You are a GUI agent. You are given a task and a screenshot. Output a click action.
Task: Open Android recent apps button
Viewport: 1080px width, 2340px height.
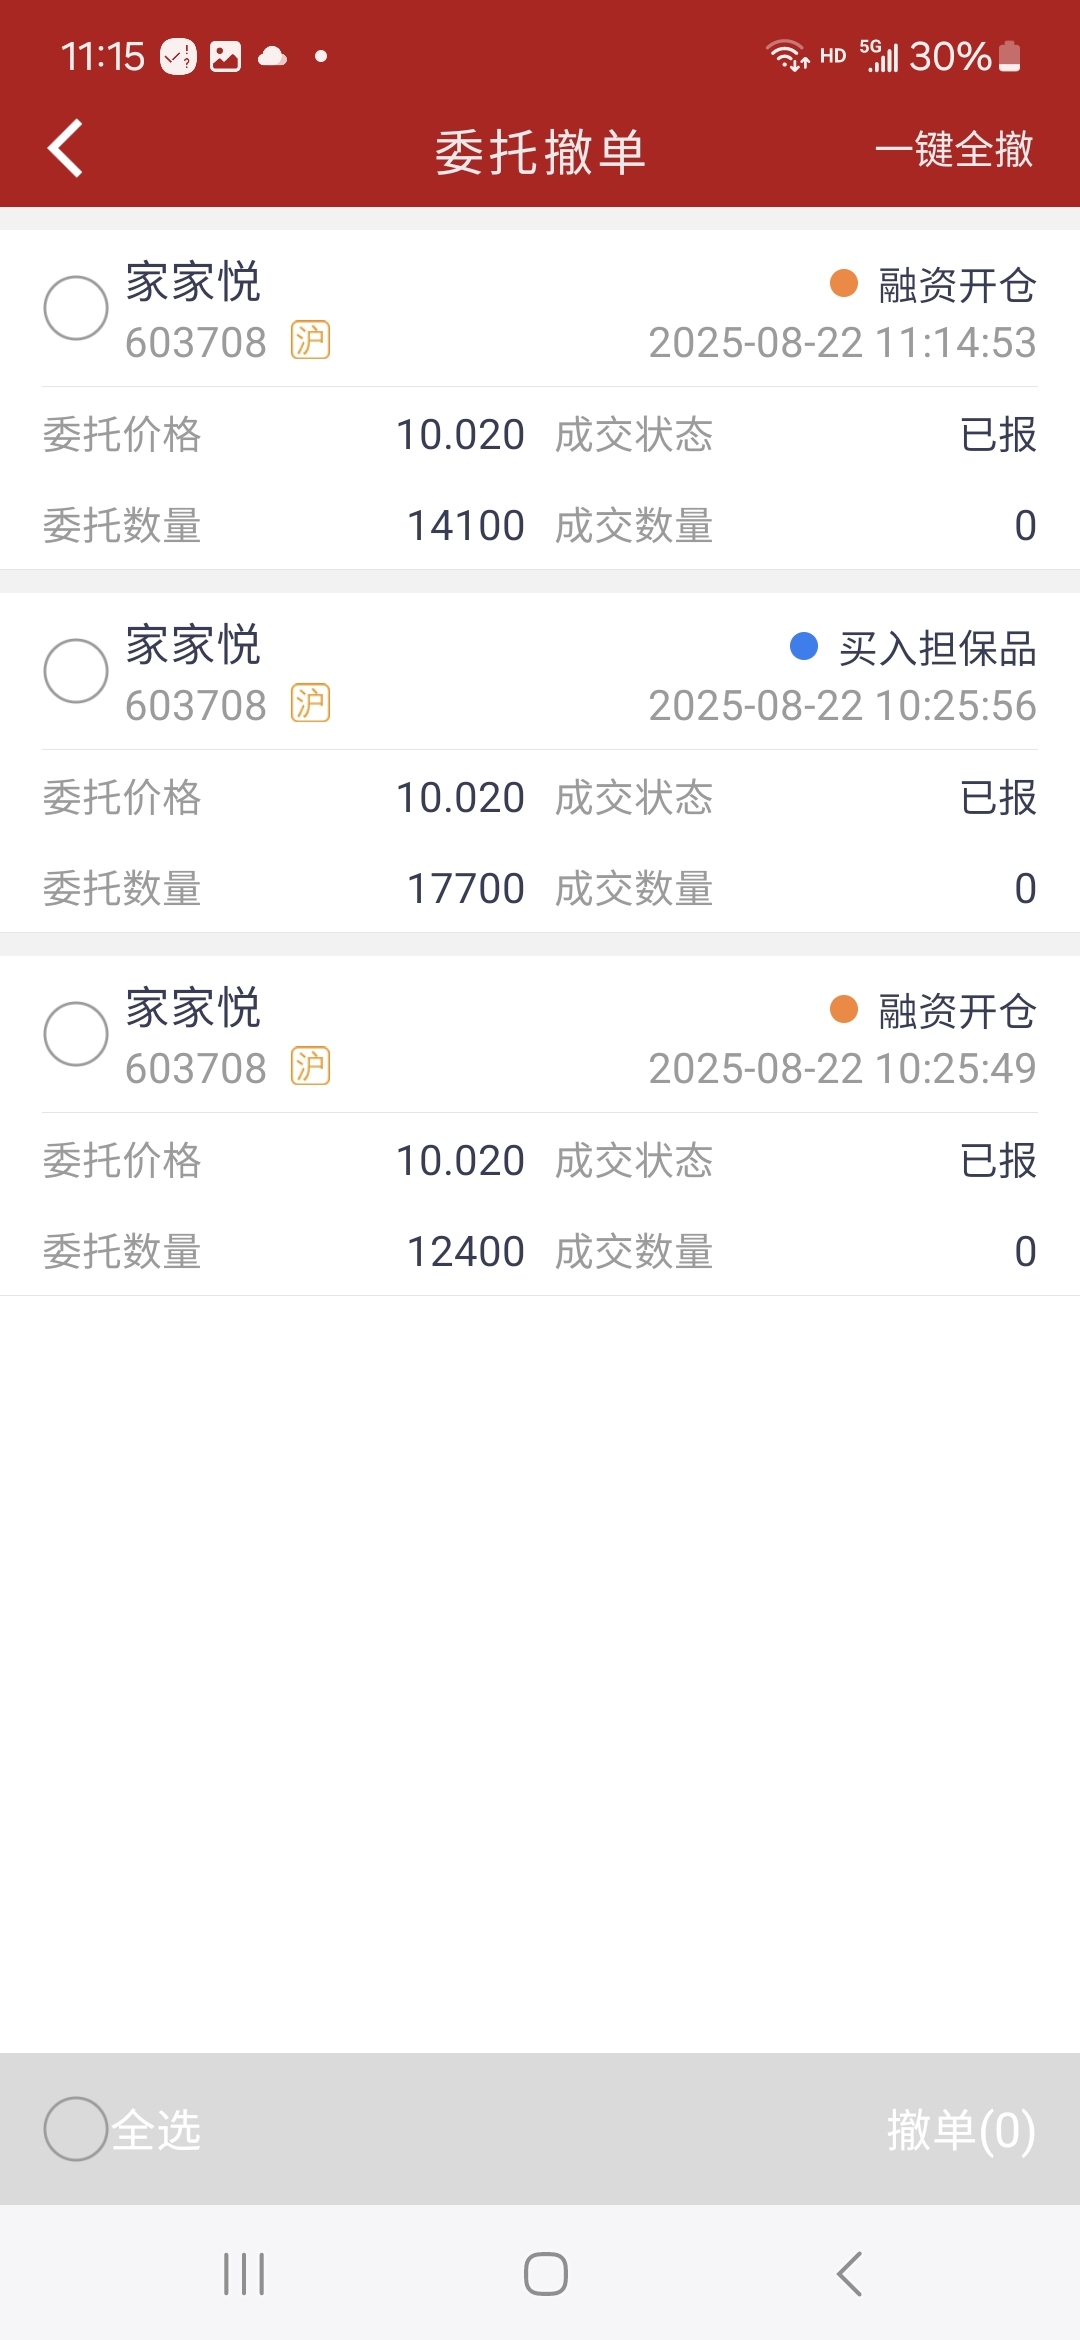[x=244, y=2274]
